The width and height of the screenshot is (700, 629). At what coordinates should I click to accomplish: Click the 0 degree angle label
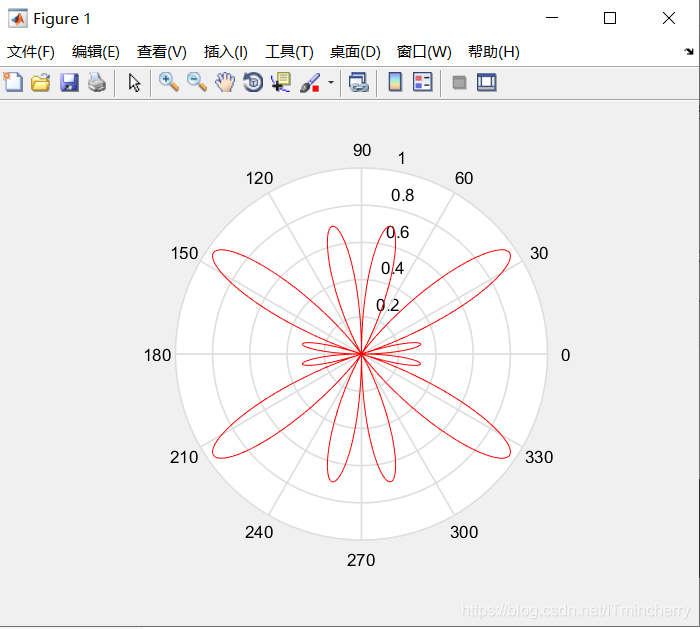(x=565, y=355)
